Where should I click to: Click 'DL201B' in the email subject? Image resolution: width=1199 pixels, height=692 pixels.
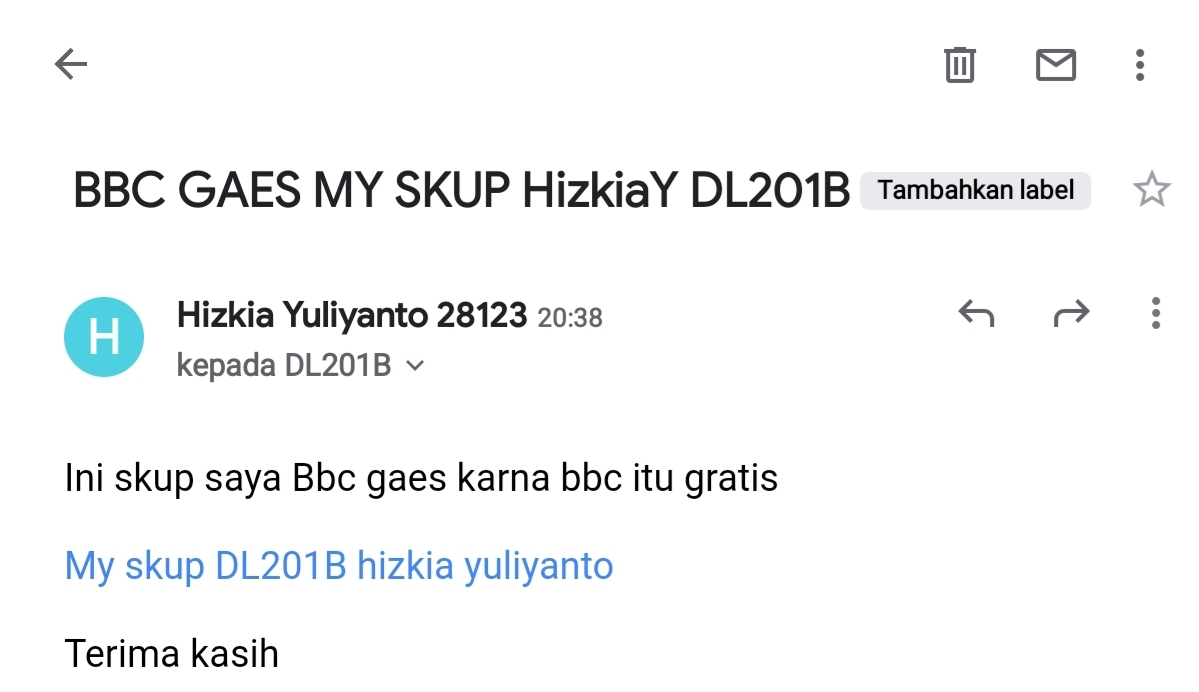click(x=769, y=190)
